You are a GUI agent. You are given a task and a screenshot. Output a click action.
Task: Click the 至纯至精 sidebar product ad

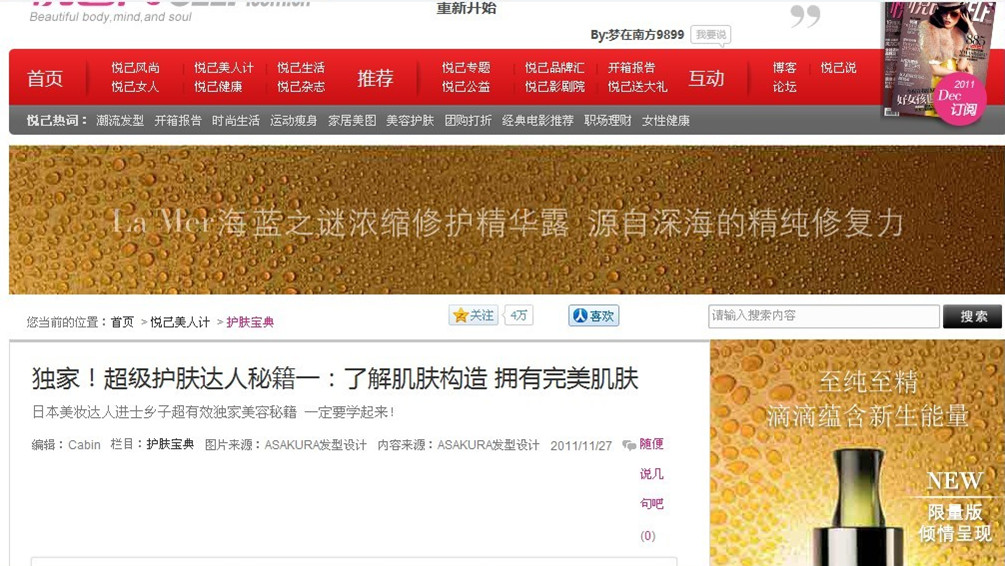pos(857,453)
